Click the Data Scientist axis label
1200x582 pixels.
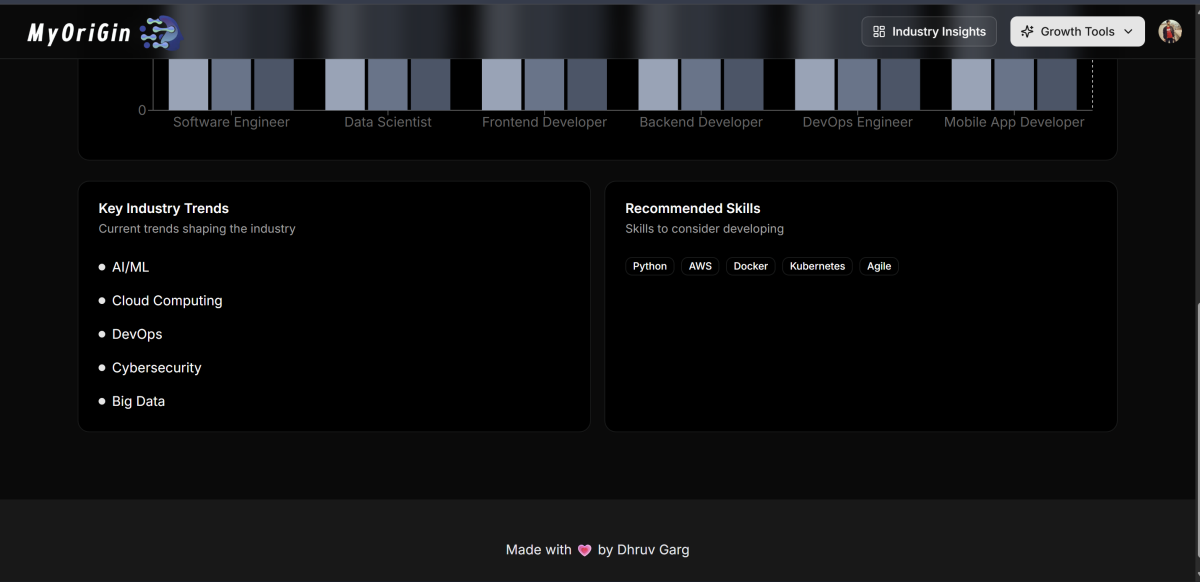click(x=388, y=122)
